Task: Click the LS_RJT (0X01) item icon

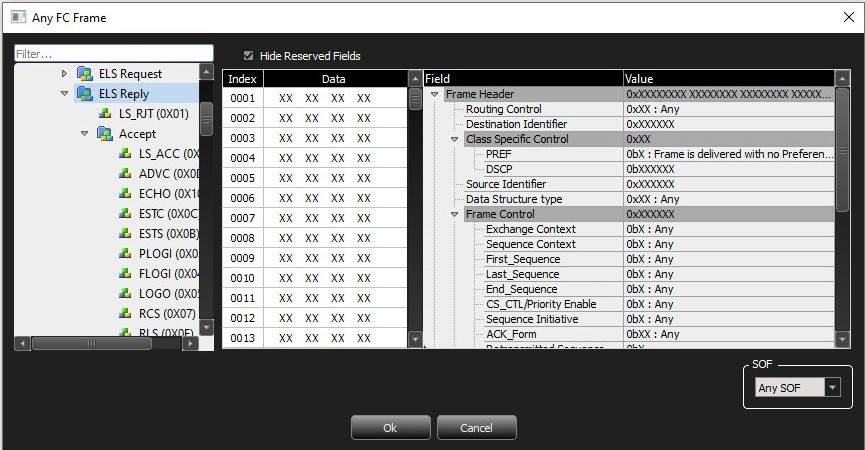Action: [x=105, y=114]
